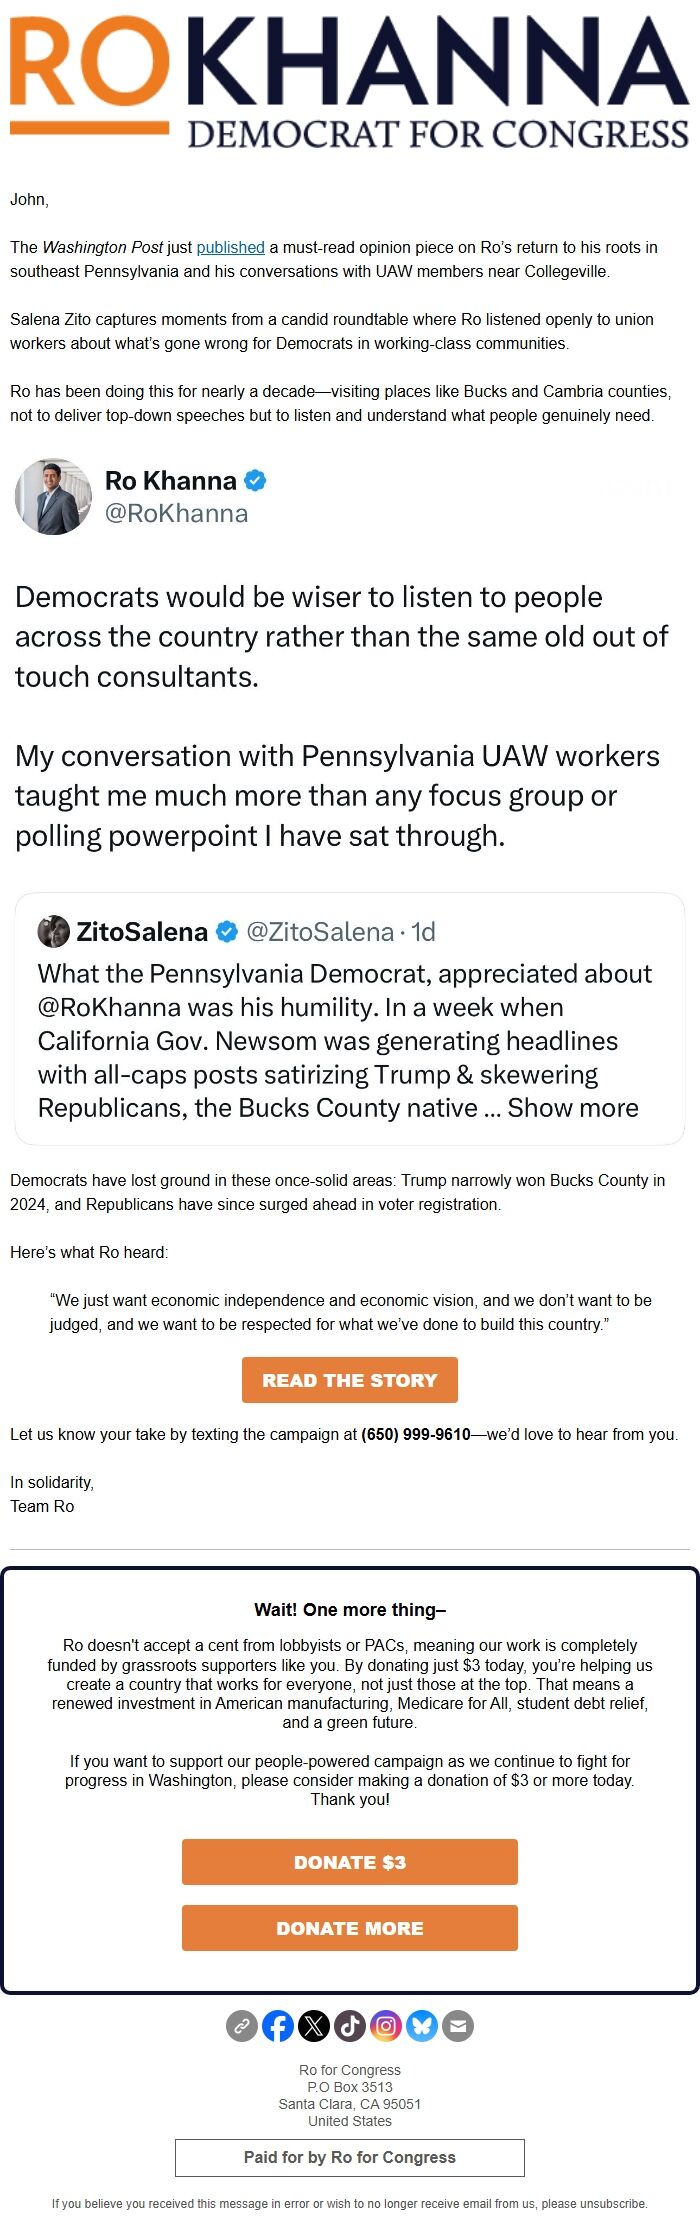Click the email envelope icon in footer
Viewport: 700px width, 2228px height.
(x=458, y=2026)
